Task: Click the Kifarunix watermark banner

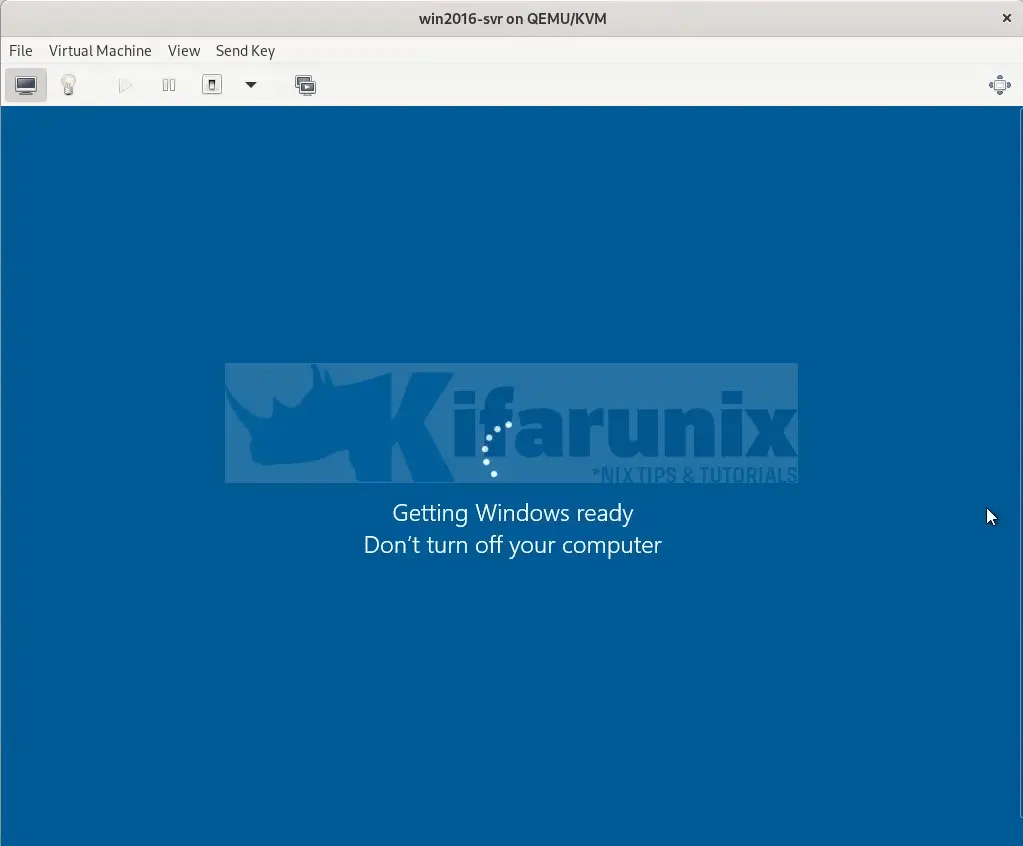Action: [511, 423]
